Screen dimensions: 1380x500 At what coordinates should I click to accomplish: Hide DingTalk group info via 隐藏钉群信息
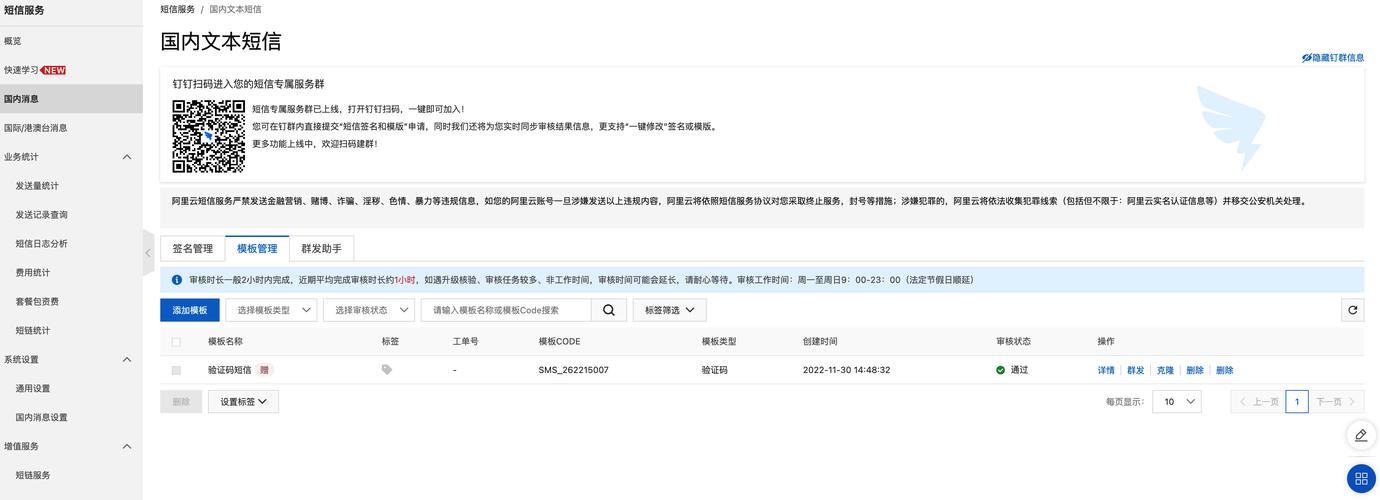(1333, 58)
